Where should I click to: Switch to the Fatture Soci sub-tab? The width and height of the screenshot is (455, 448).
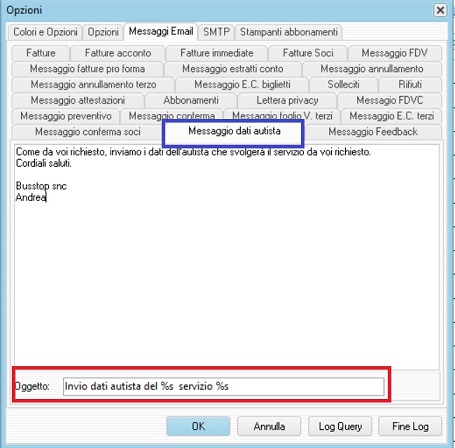coord(308,53)
